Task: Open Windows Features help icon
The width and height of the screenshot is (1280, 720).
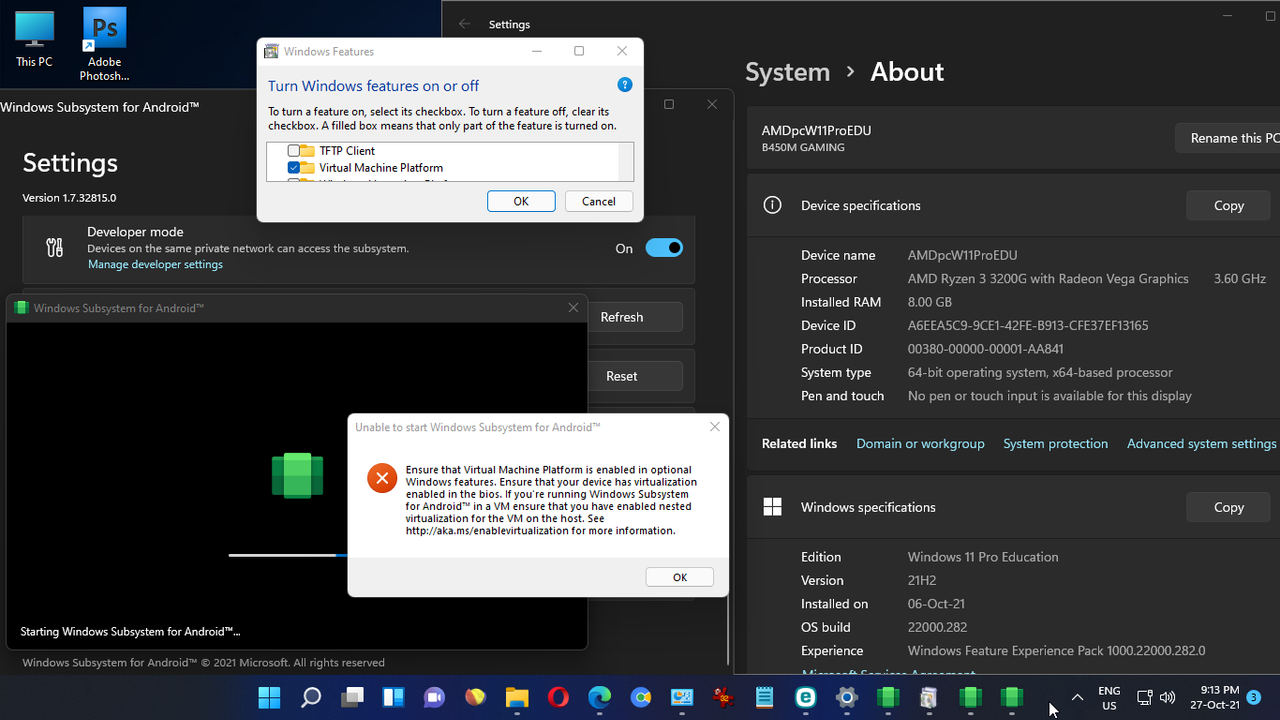Action: click(x=624, y=86)
